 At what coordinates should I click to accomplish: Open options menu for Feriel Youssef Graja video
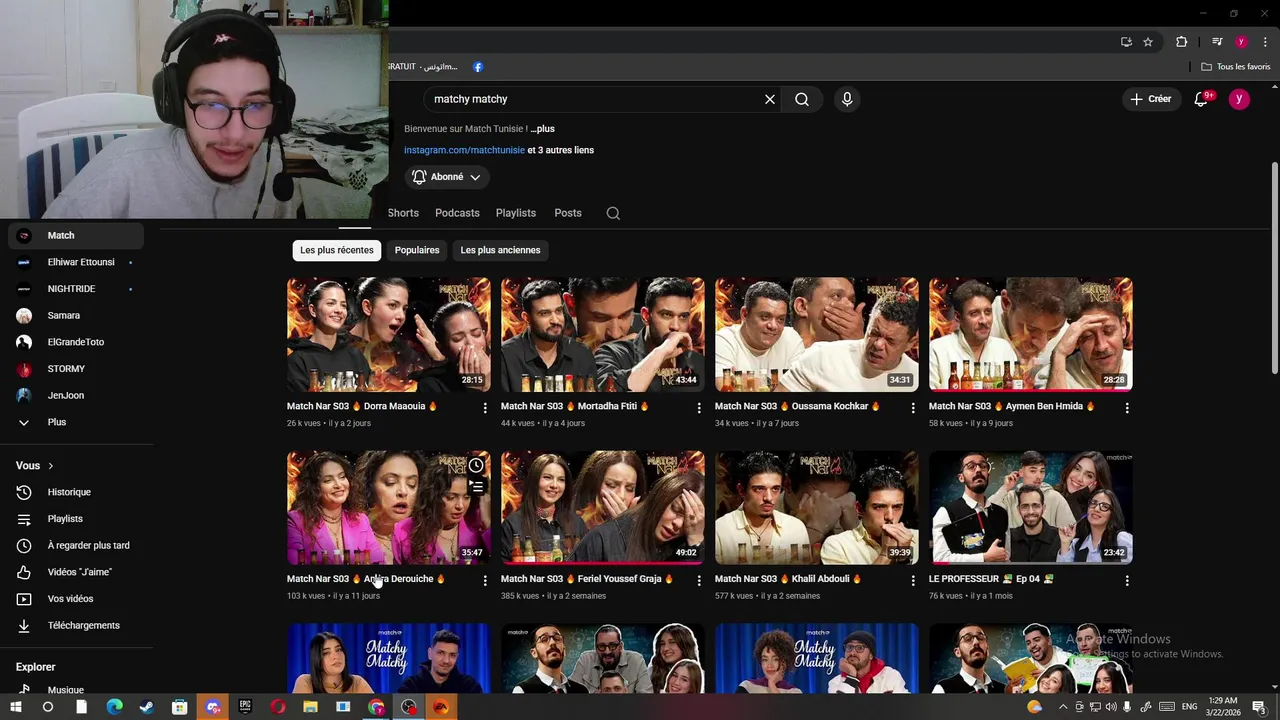tap(699, 580)
